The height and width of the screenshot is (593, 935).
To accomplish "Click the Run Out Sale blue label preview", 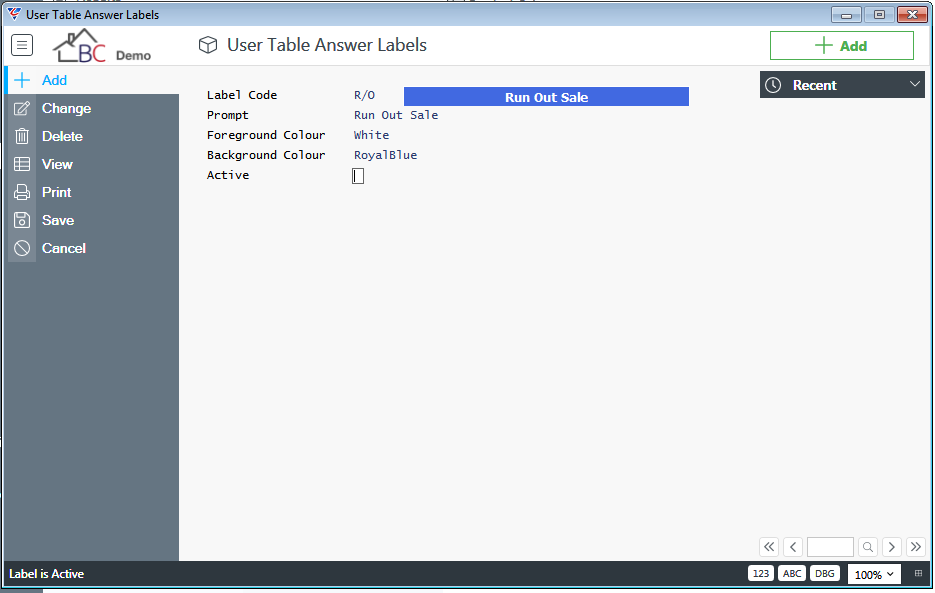I will pyautogui.click(x=546, y=97).
